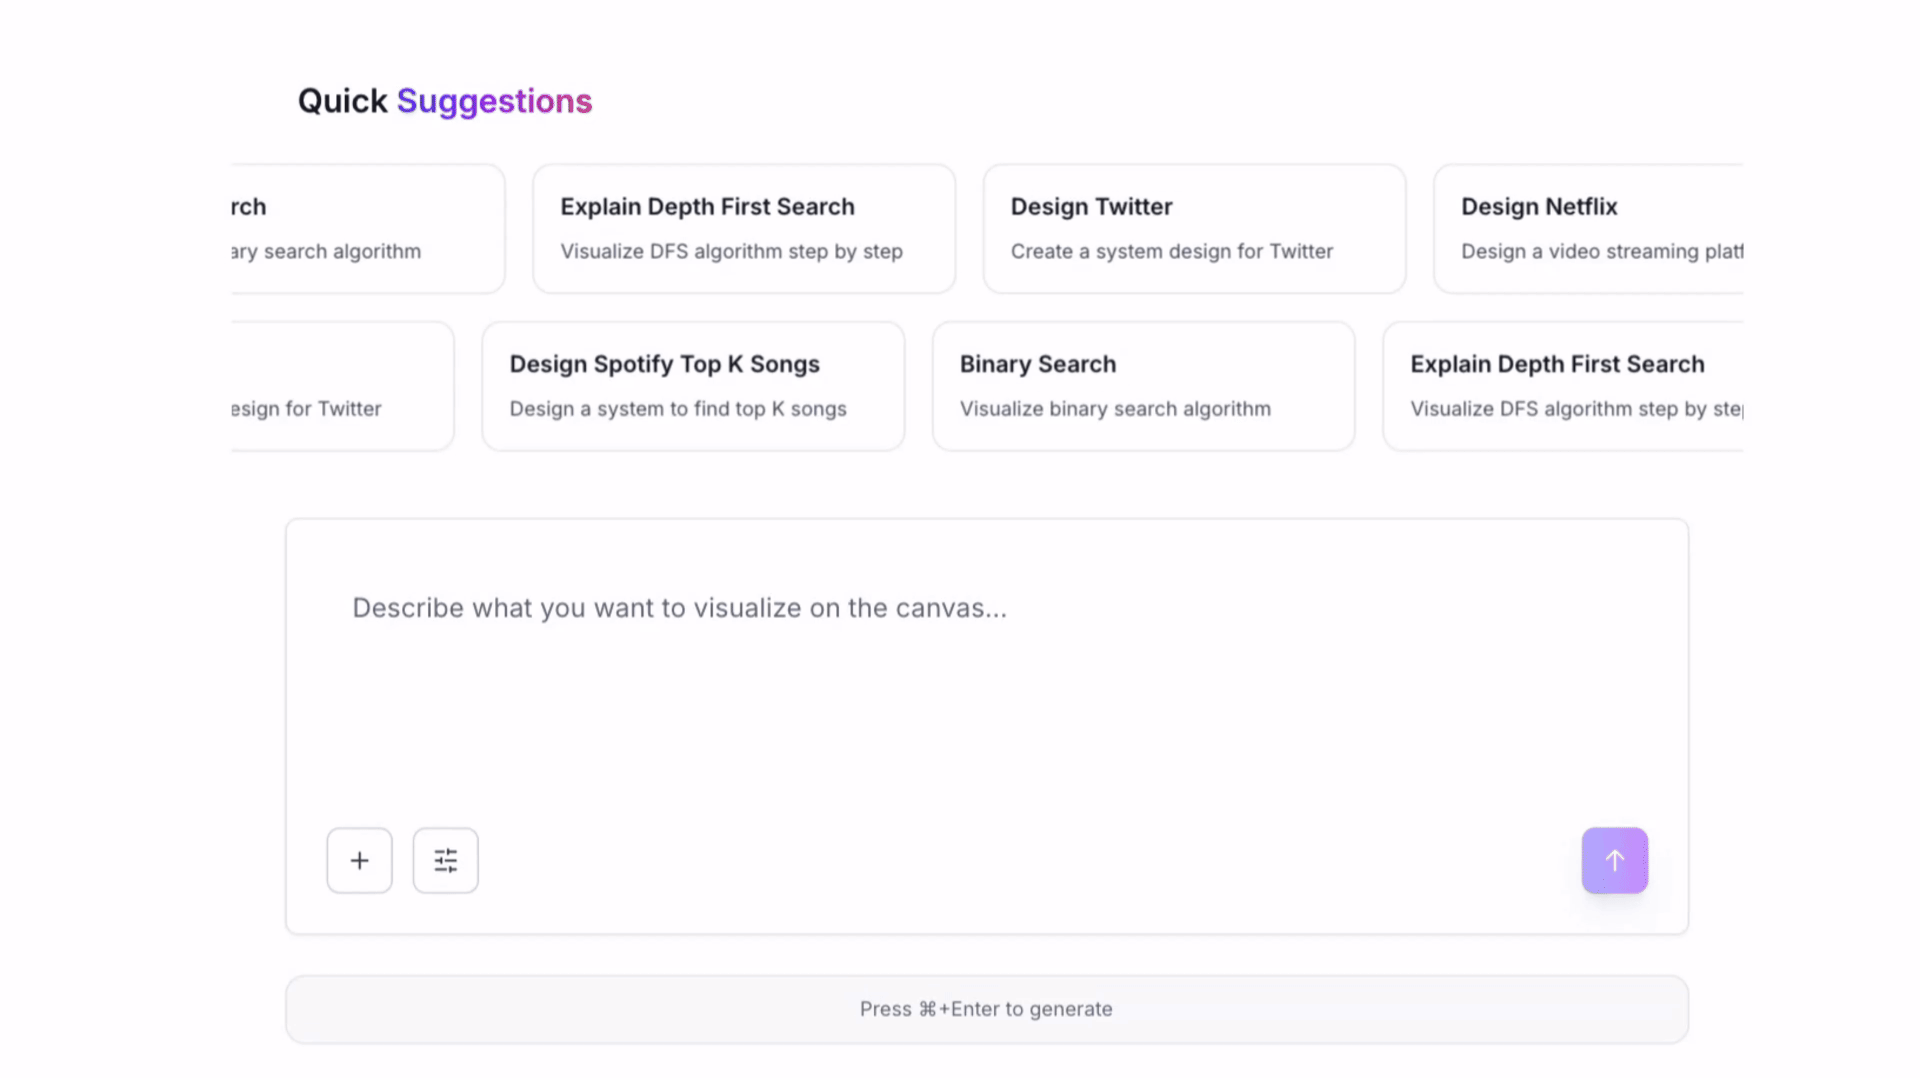
Task: Select the Explain Depth First Search suggestion card
Action: [x=743, y=228]
